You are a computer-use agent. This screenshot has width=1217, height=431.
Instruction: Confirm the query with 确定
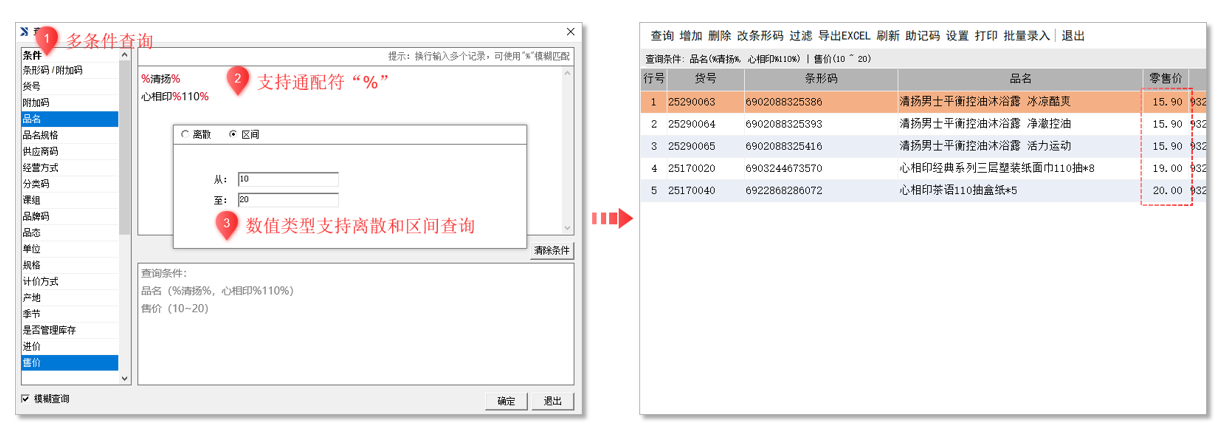pyautogui.click(x=506, y=401)
